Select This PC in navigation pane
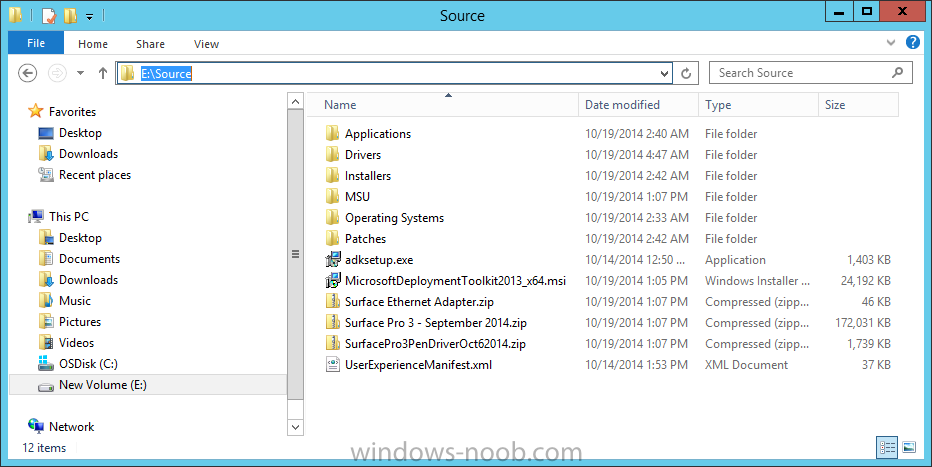Image resolution: width=932 pixels, height=467 pixels. click(68, 217)
